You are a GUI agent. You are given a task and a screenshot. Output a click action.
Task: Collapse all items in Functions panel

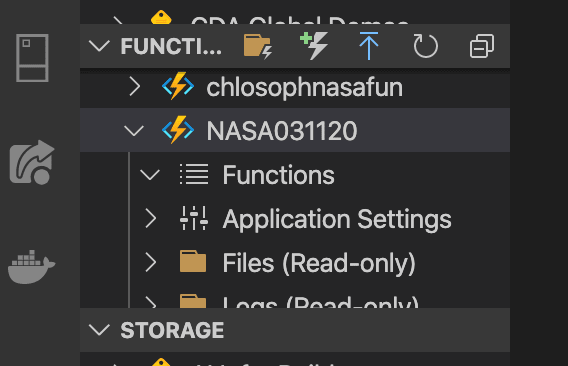click(x=482, y=46)
